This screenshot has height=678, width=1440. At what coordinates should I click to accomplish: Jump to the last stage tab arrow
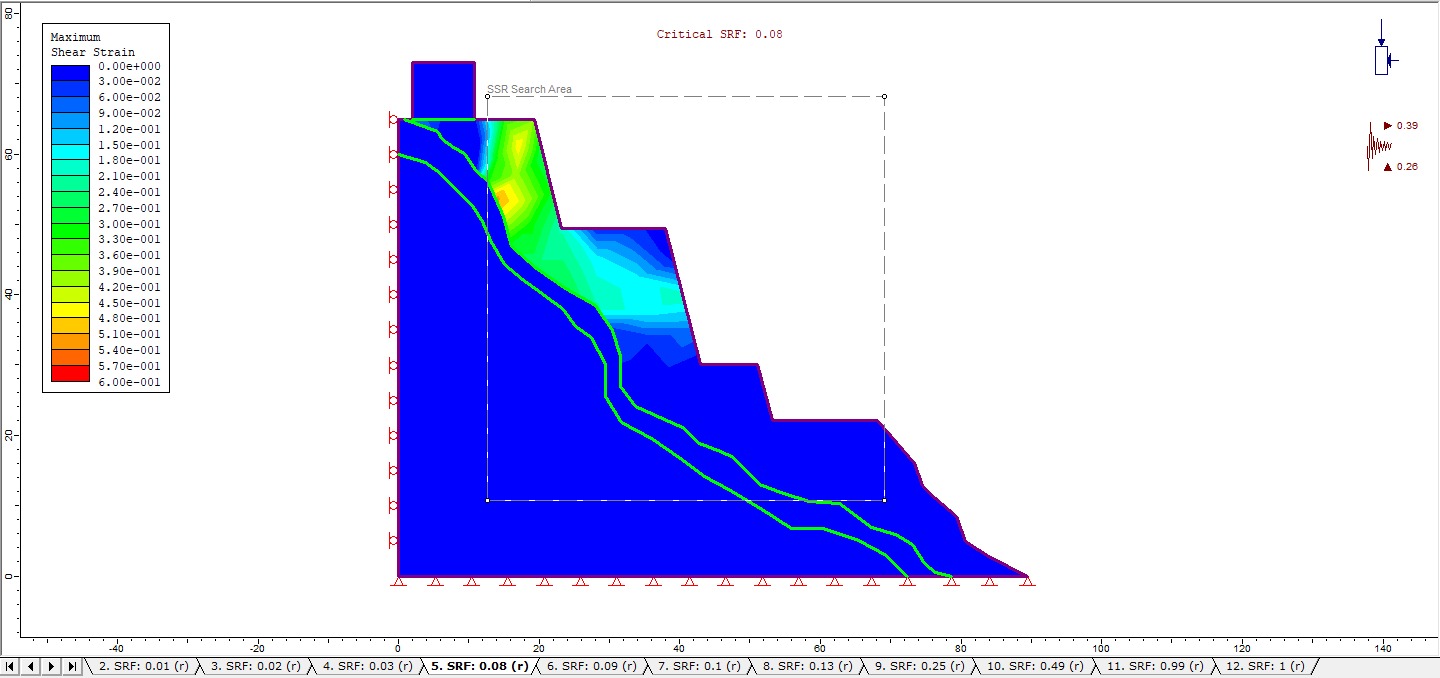(72, 666)
